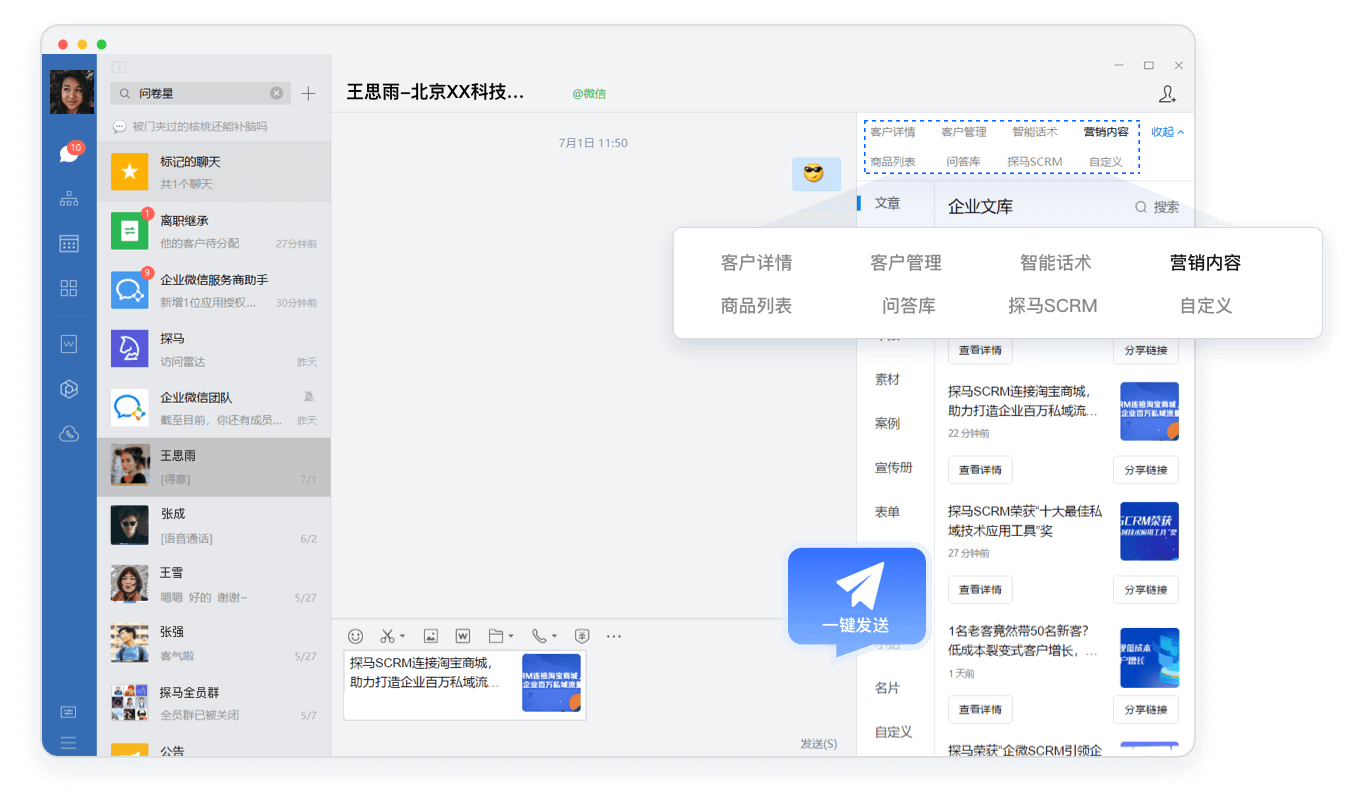
Task: Click 分享链接 under the 22分钟前 article
Action: pyautogui.click(x=1146, y=470)
